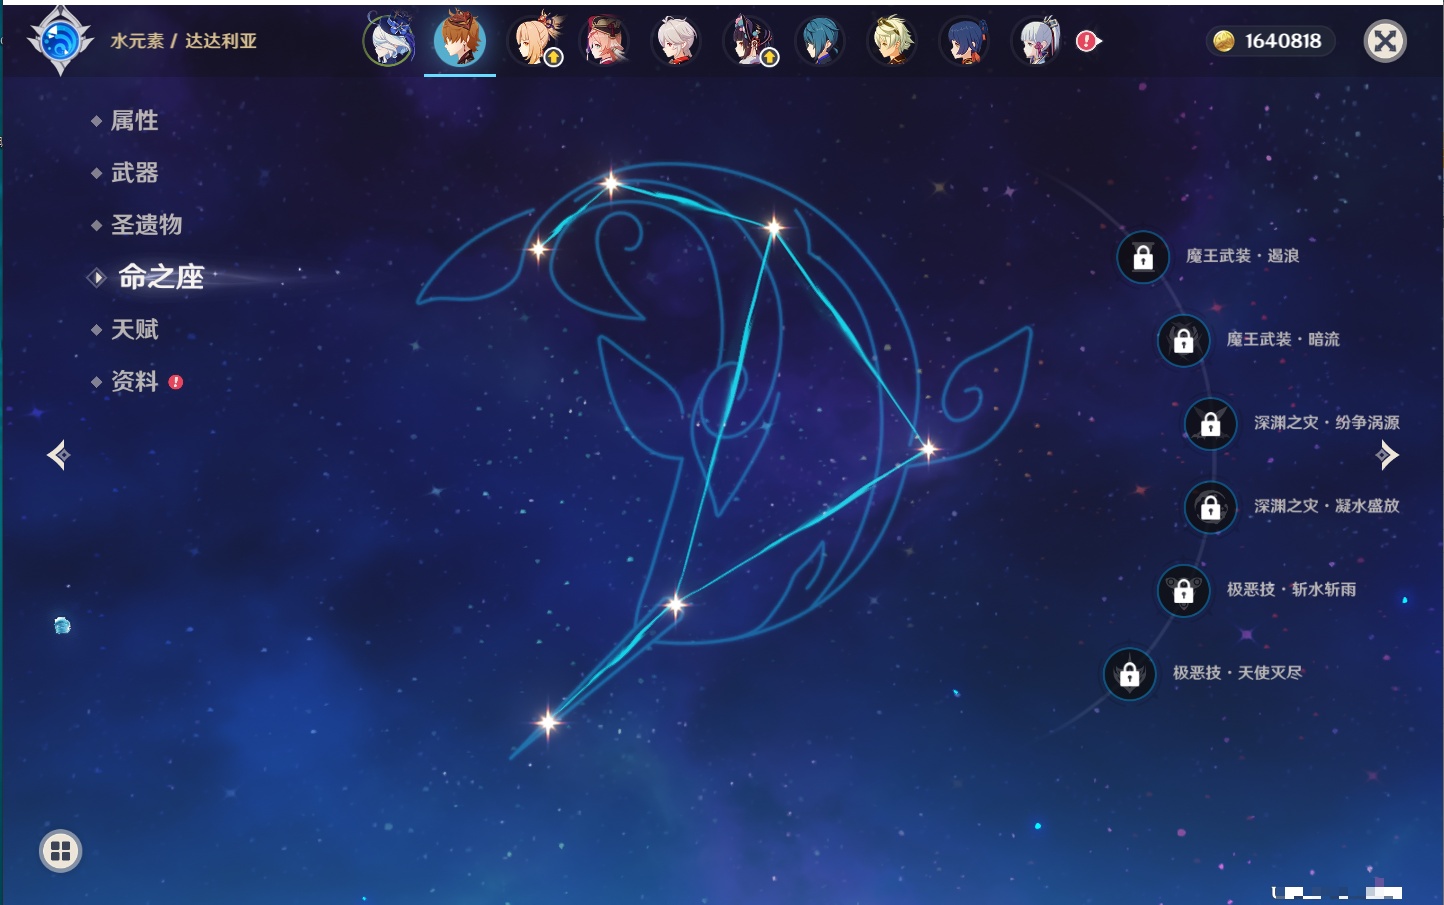This screenshot has width=1444, height=905.
Task: Expand character list via red exclamation arrow
Action: click(1088, 41)
